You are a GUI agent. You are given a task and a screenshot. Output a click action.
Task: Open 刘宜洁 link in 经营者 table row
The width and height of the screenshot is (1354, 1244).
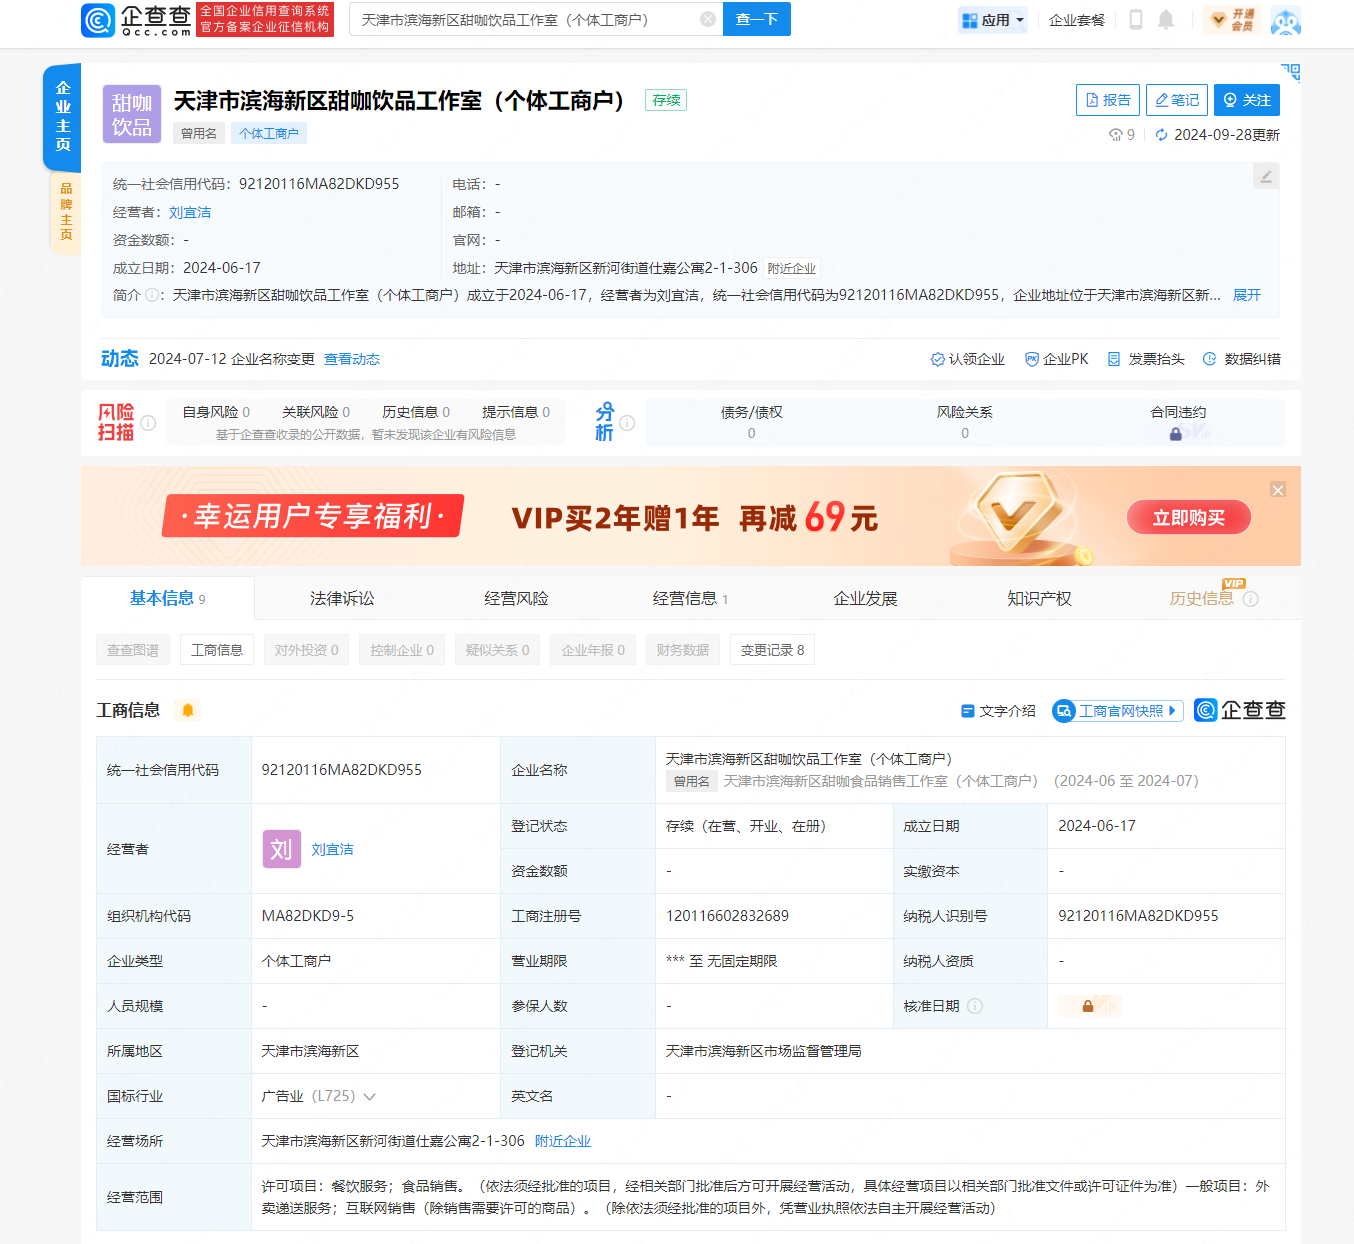[x=332, y=849]
